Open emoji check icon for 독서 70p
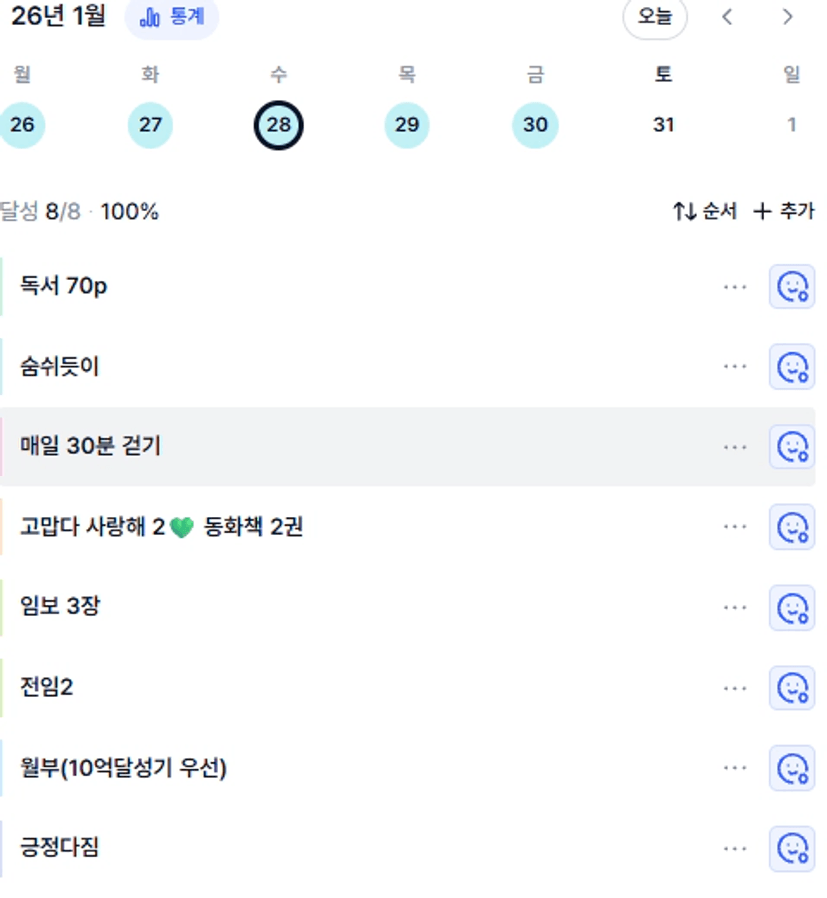827x898 pixels. [x=792, y=287]
